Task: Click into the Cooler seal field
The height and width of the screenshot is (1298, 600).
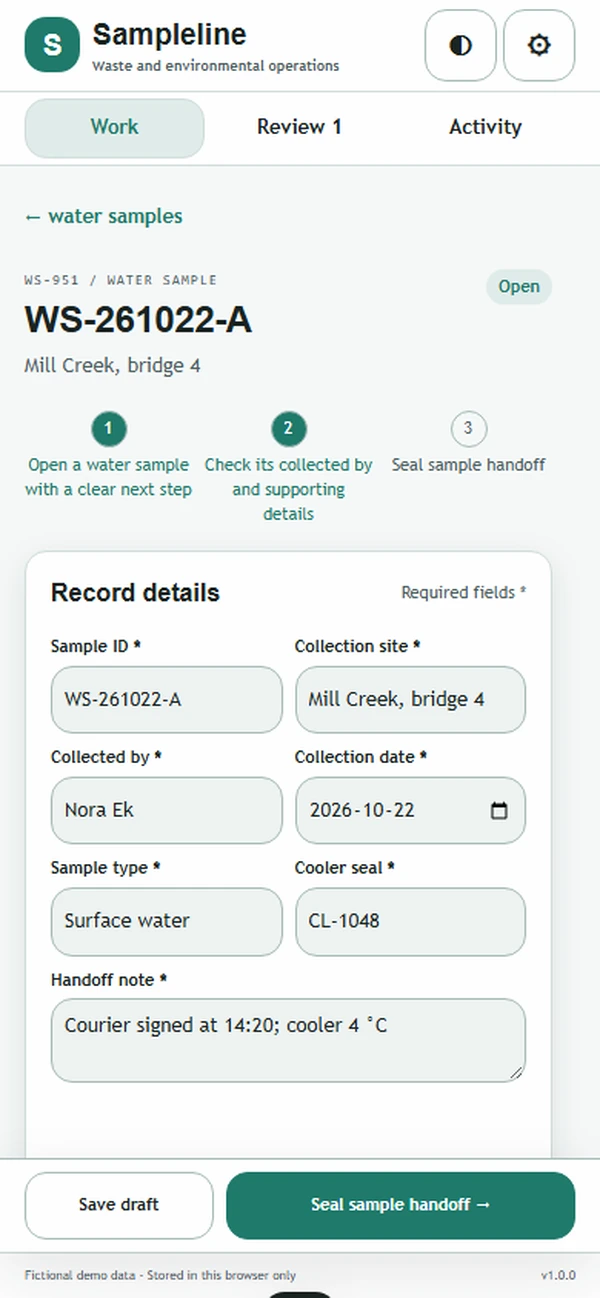Action: (x=410, y=921)
